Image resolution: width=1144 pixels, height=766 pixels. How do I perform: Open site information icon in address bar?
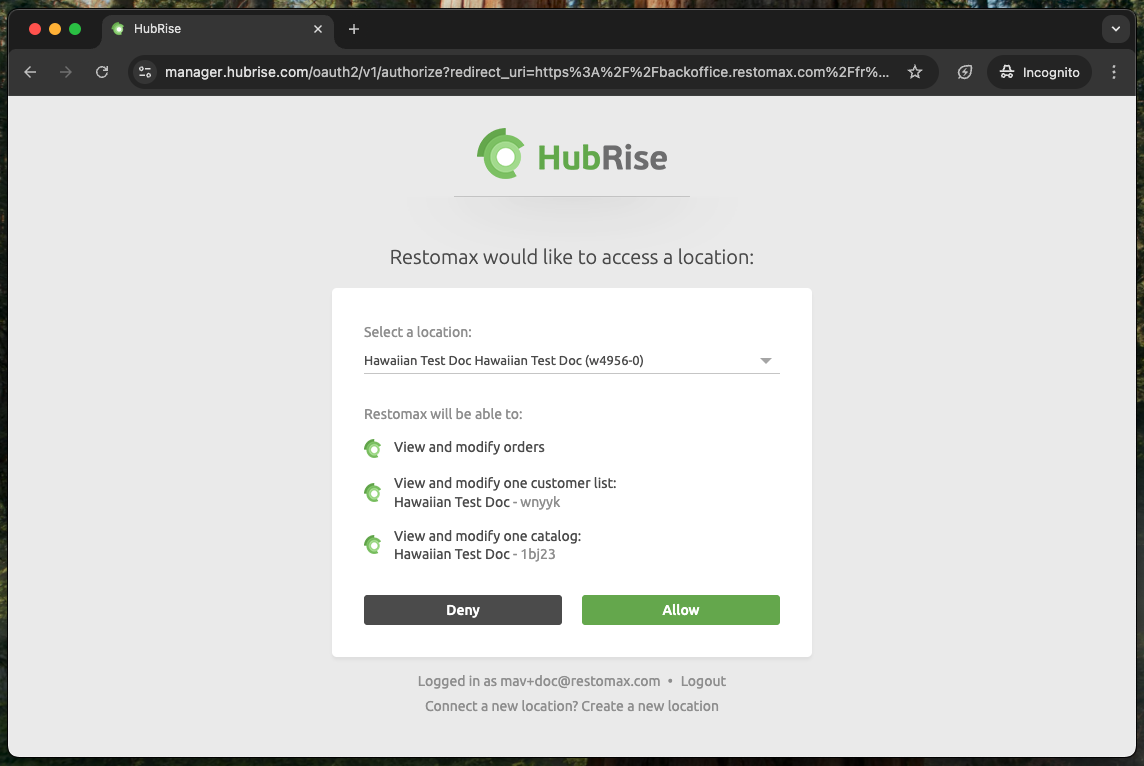click(145, 72)
